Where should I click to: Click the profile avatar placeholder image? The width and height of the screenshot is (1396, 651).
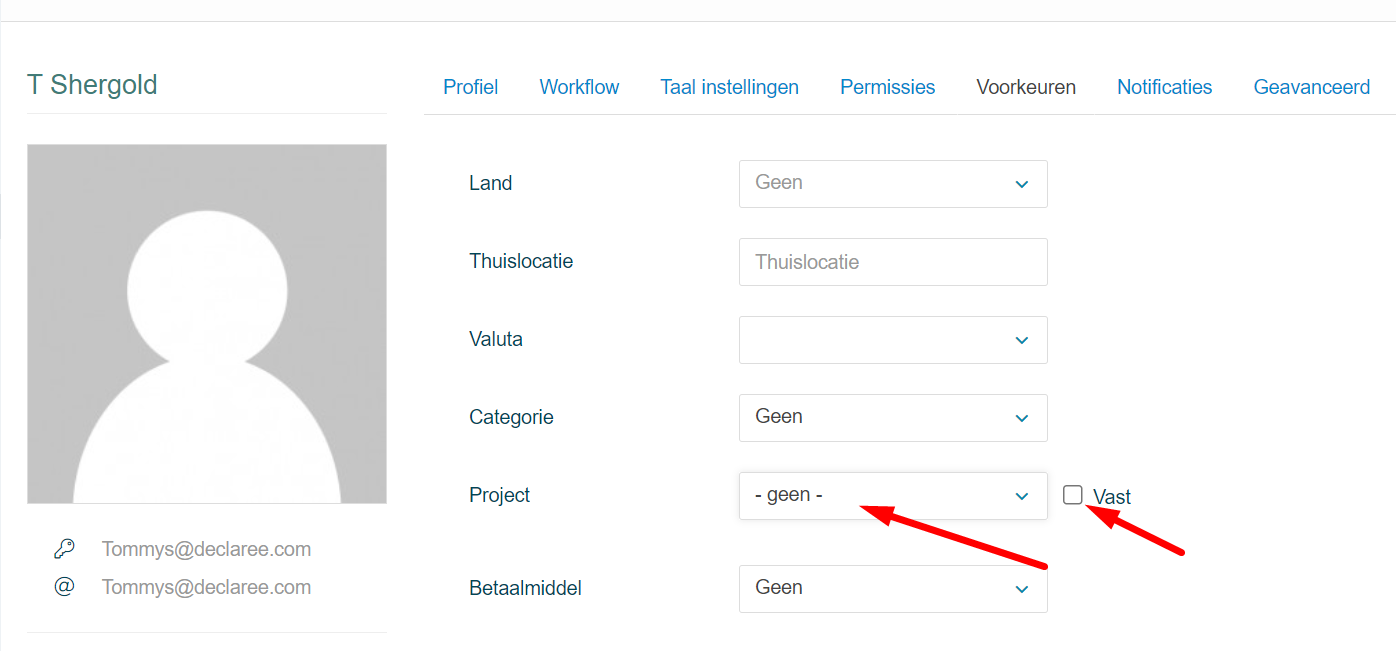207,323
